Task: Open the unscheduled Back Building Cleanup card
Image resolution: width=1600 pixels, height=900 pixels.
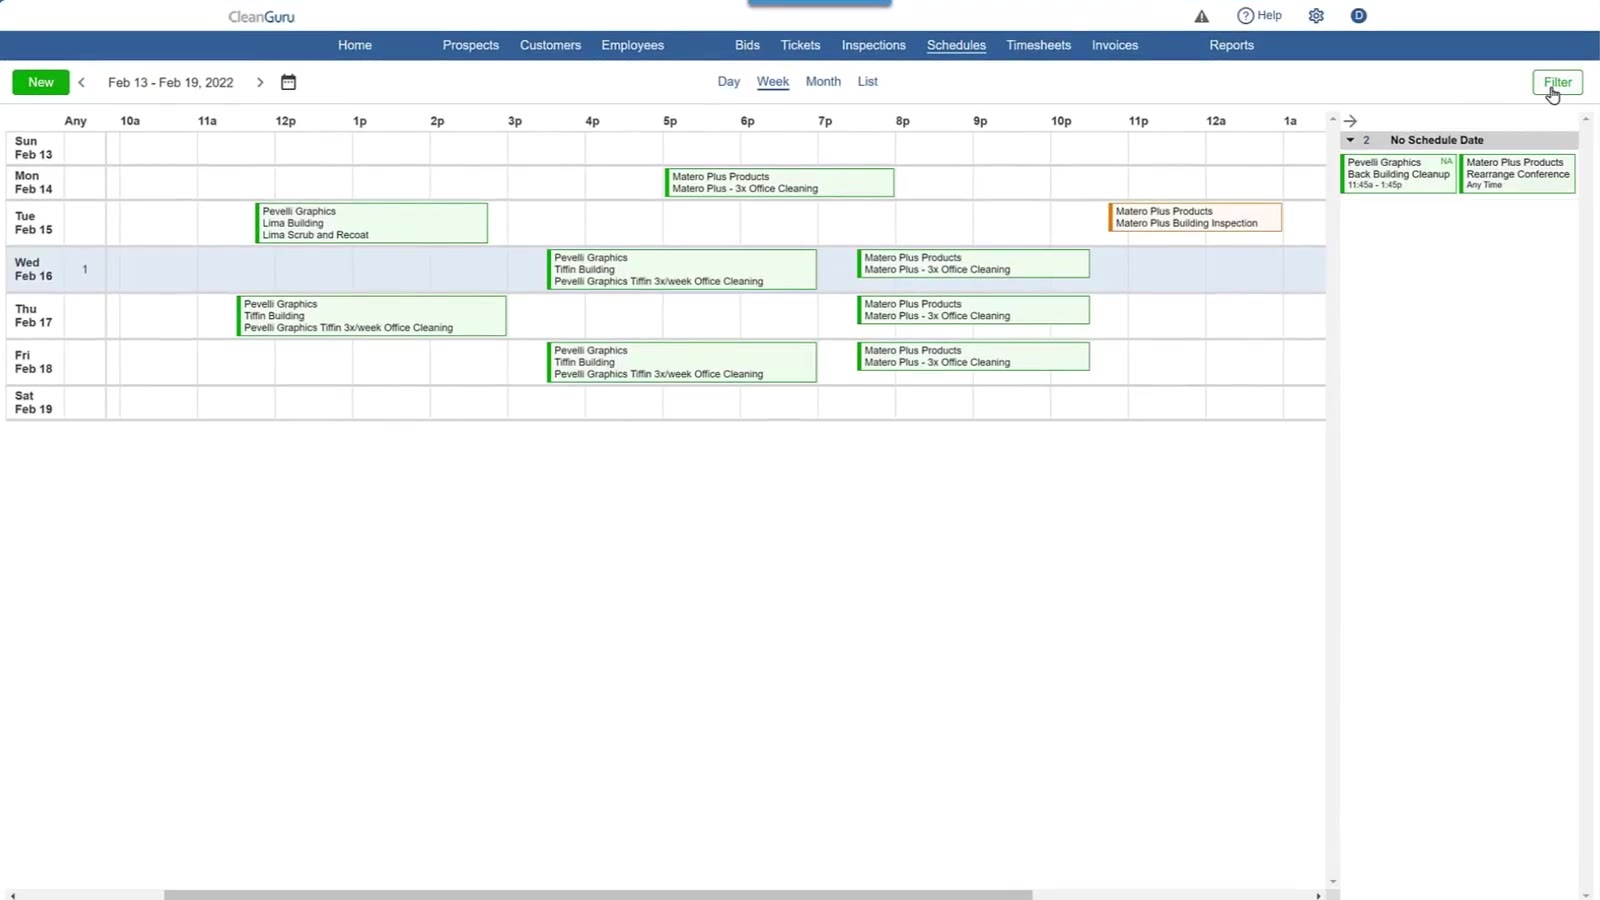Action: (1398, 173)
